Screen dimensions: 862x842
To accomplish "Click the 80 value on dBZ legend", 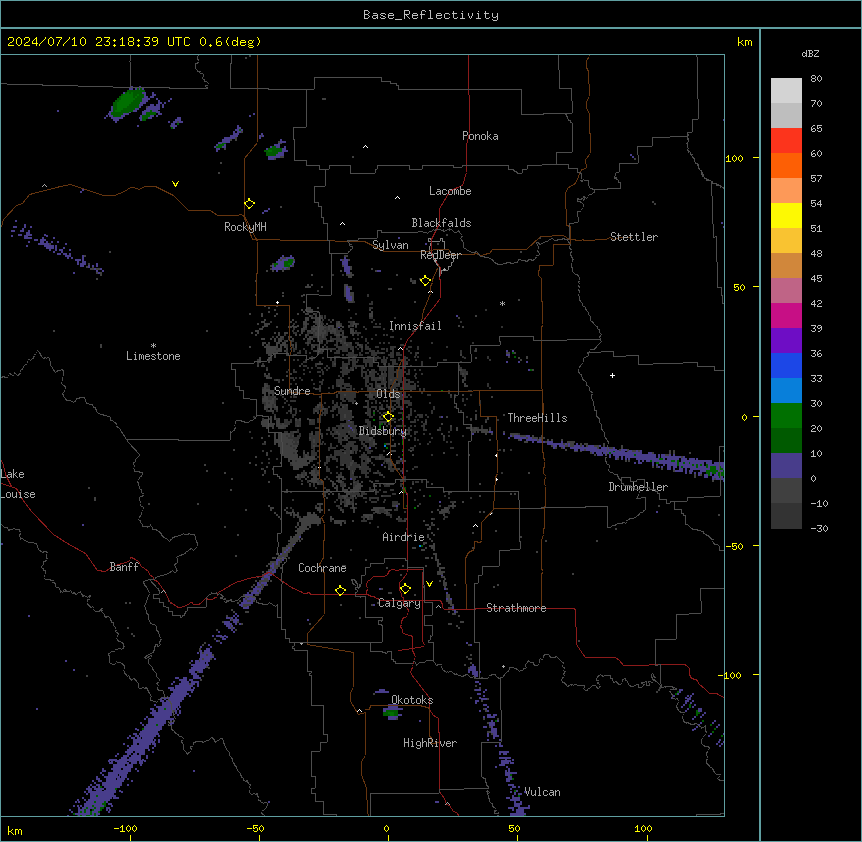I will click(x=816, y=79).
